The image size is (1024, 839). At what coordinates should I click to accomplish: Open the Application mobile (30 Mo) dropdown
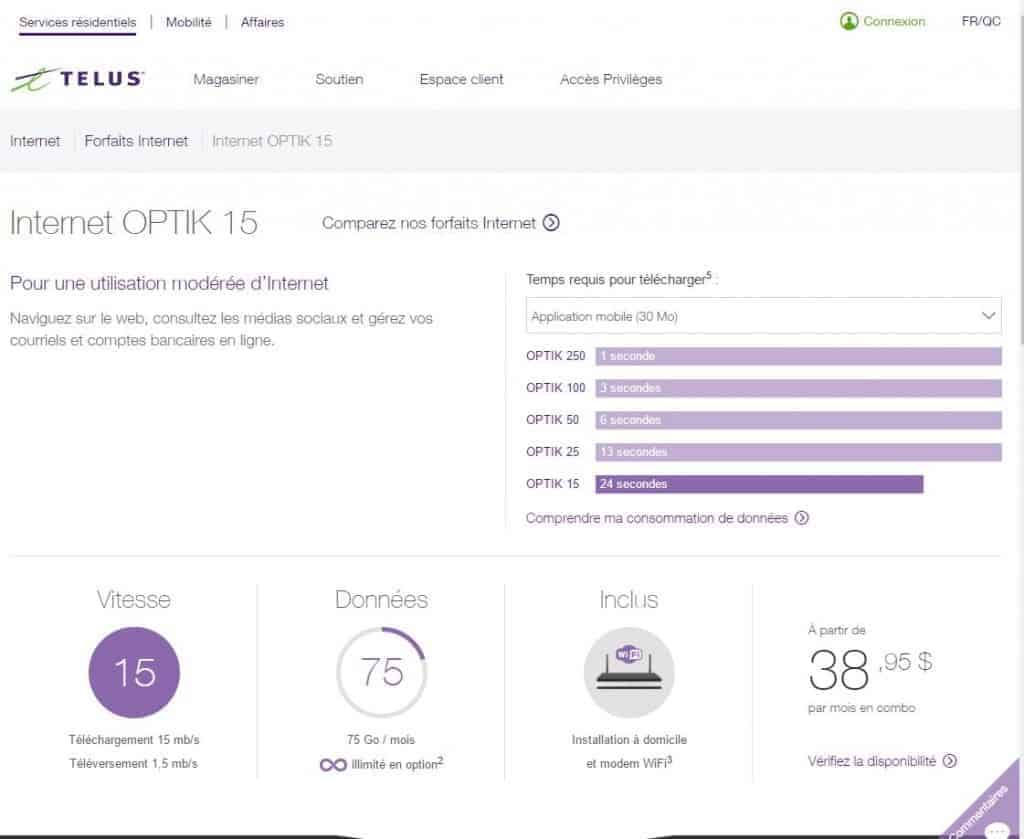pyautogui.click(x=763, y=316)
